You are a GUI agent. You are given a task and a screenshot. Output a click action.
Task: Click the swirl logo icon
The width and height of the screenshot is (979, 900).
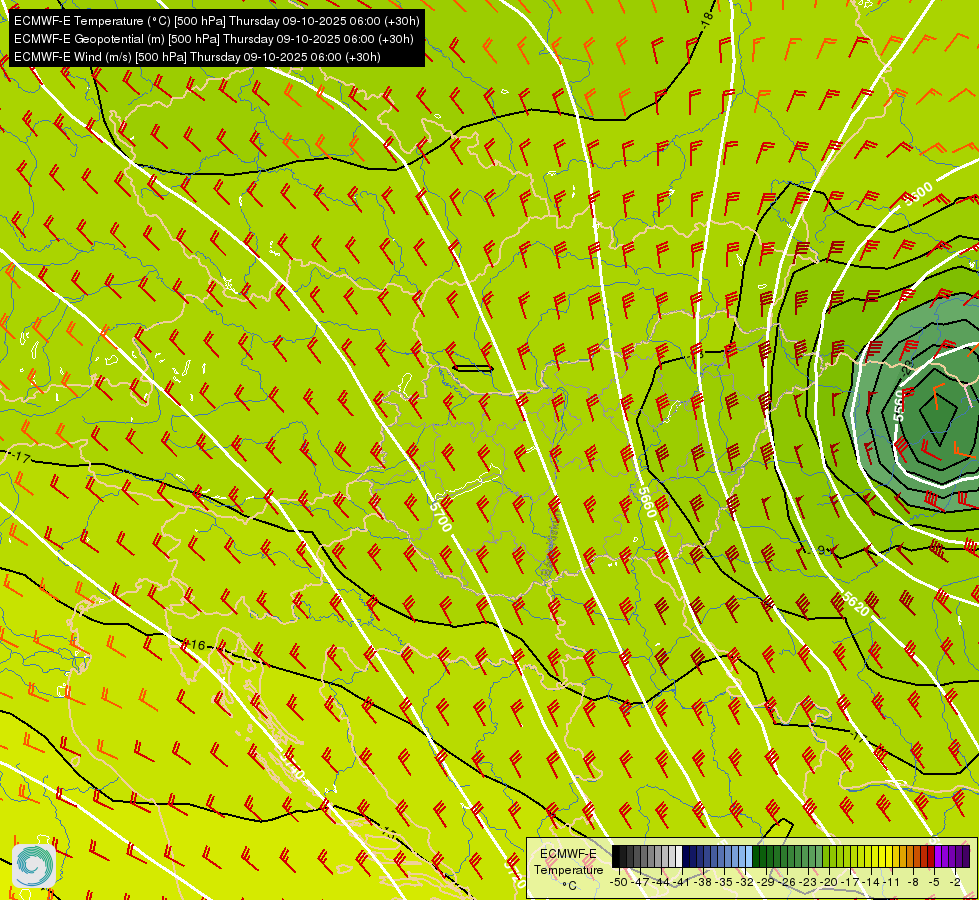tap(34, 866)
